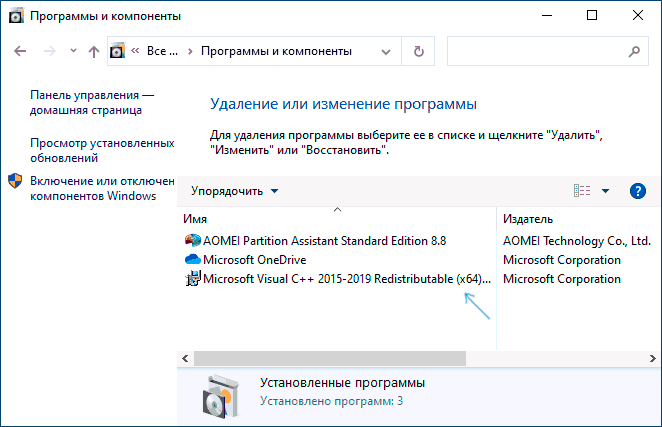Select the 'Все ...' breadcrumb segment
This screenshot has width=662, height=427.
162,51
